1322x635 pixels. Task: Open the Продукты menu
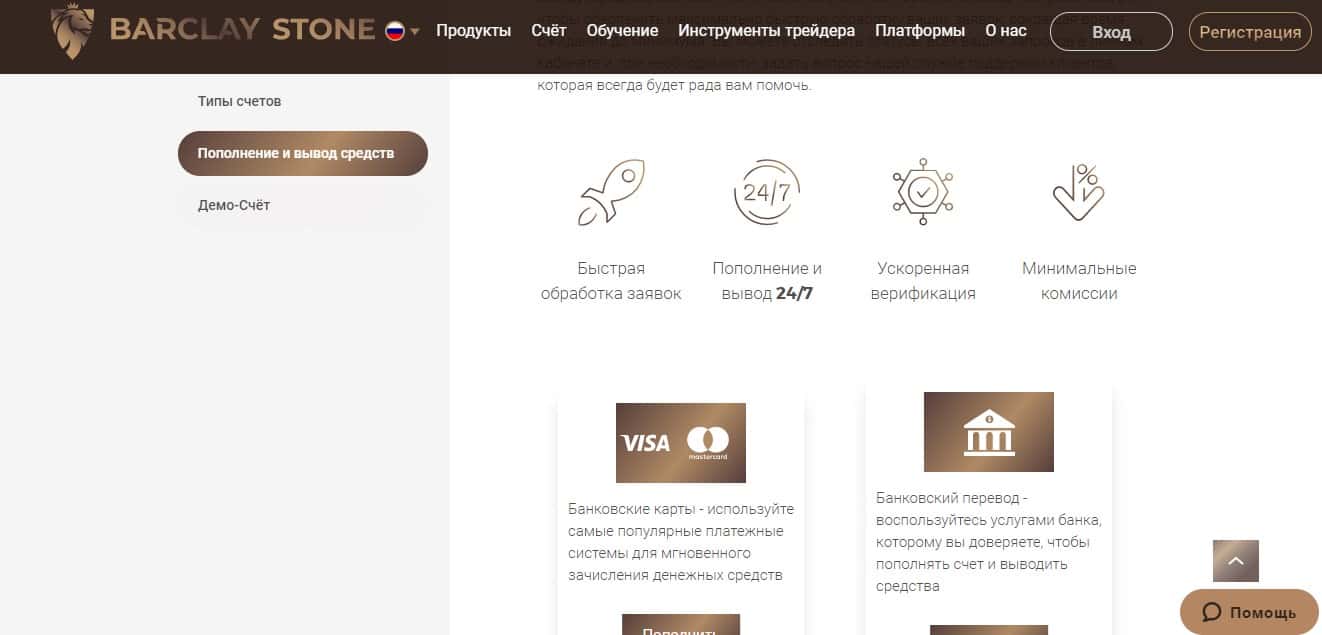[474, 31]
